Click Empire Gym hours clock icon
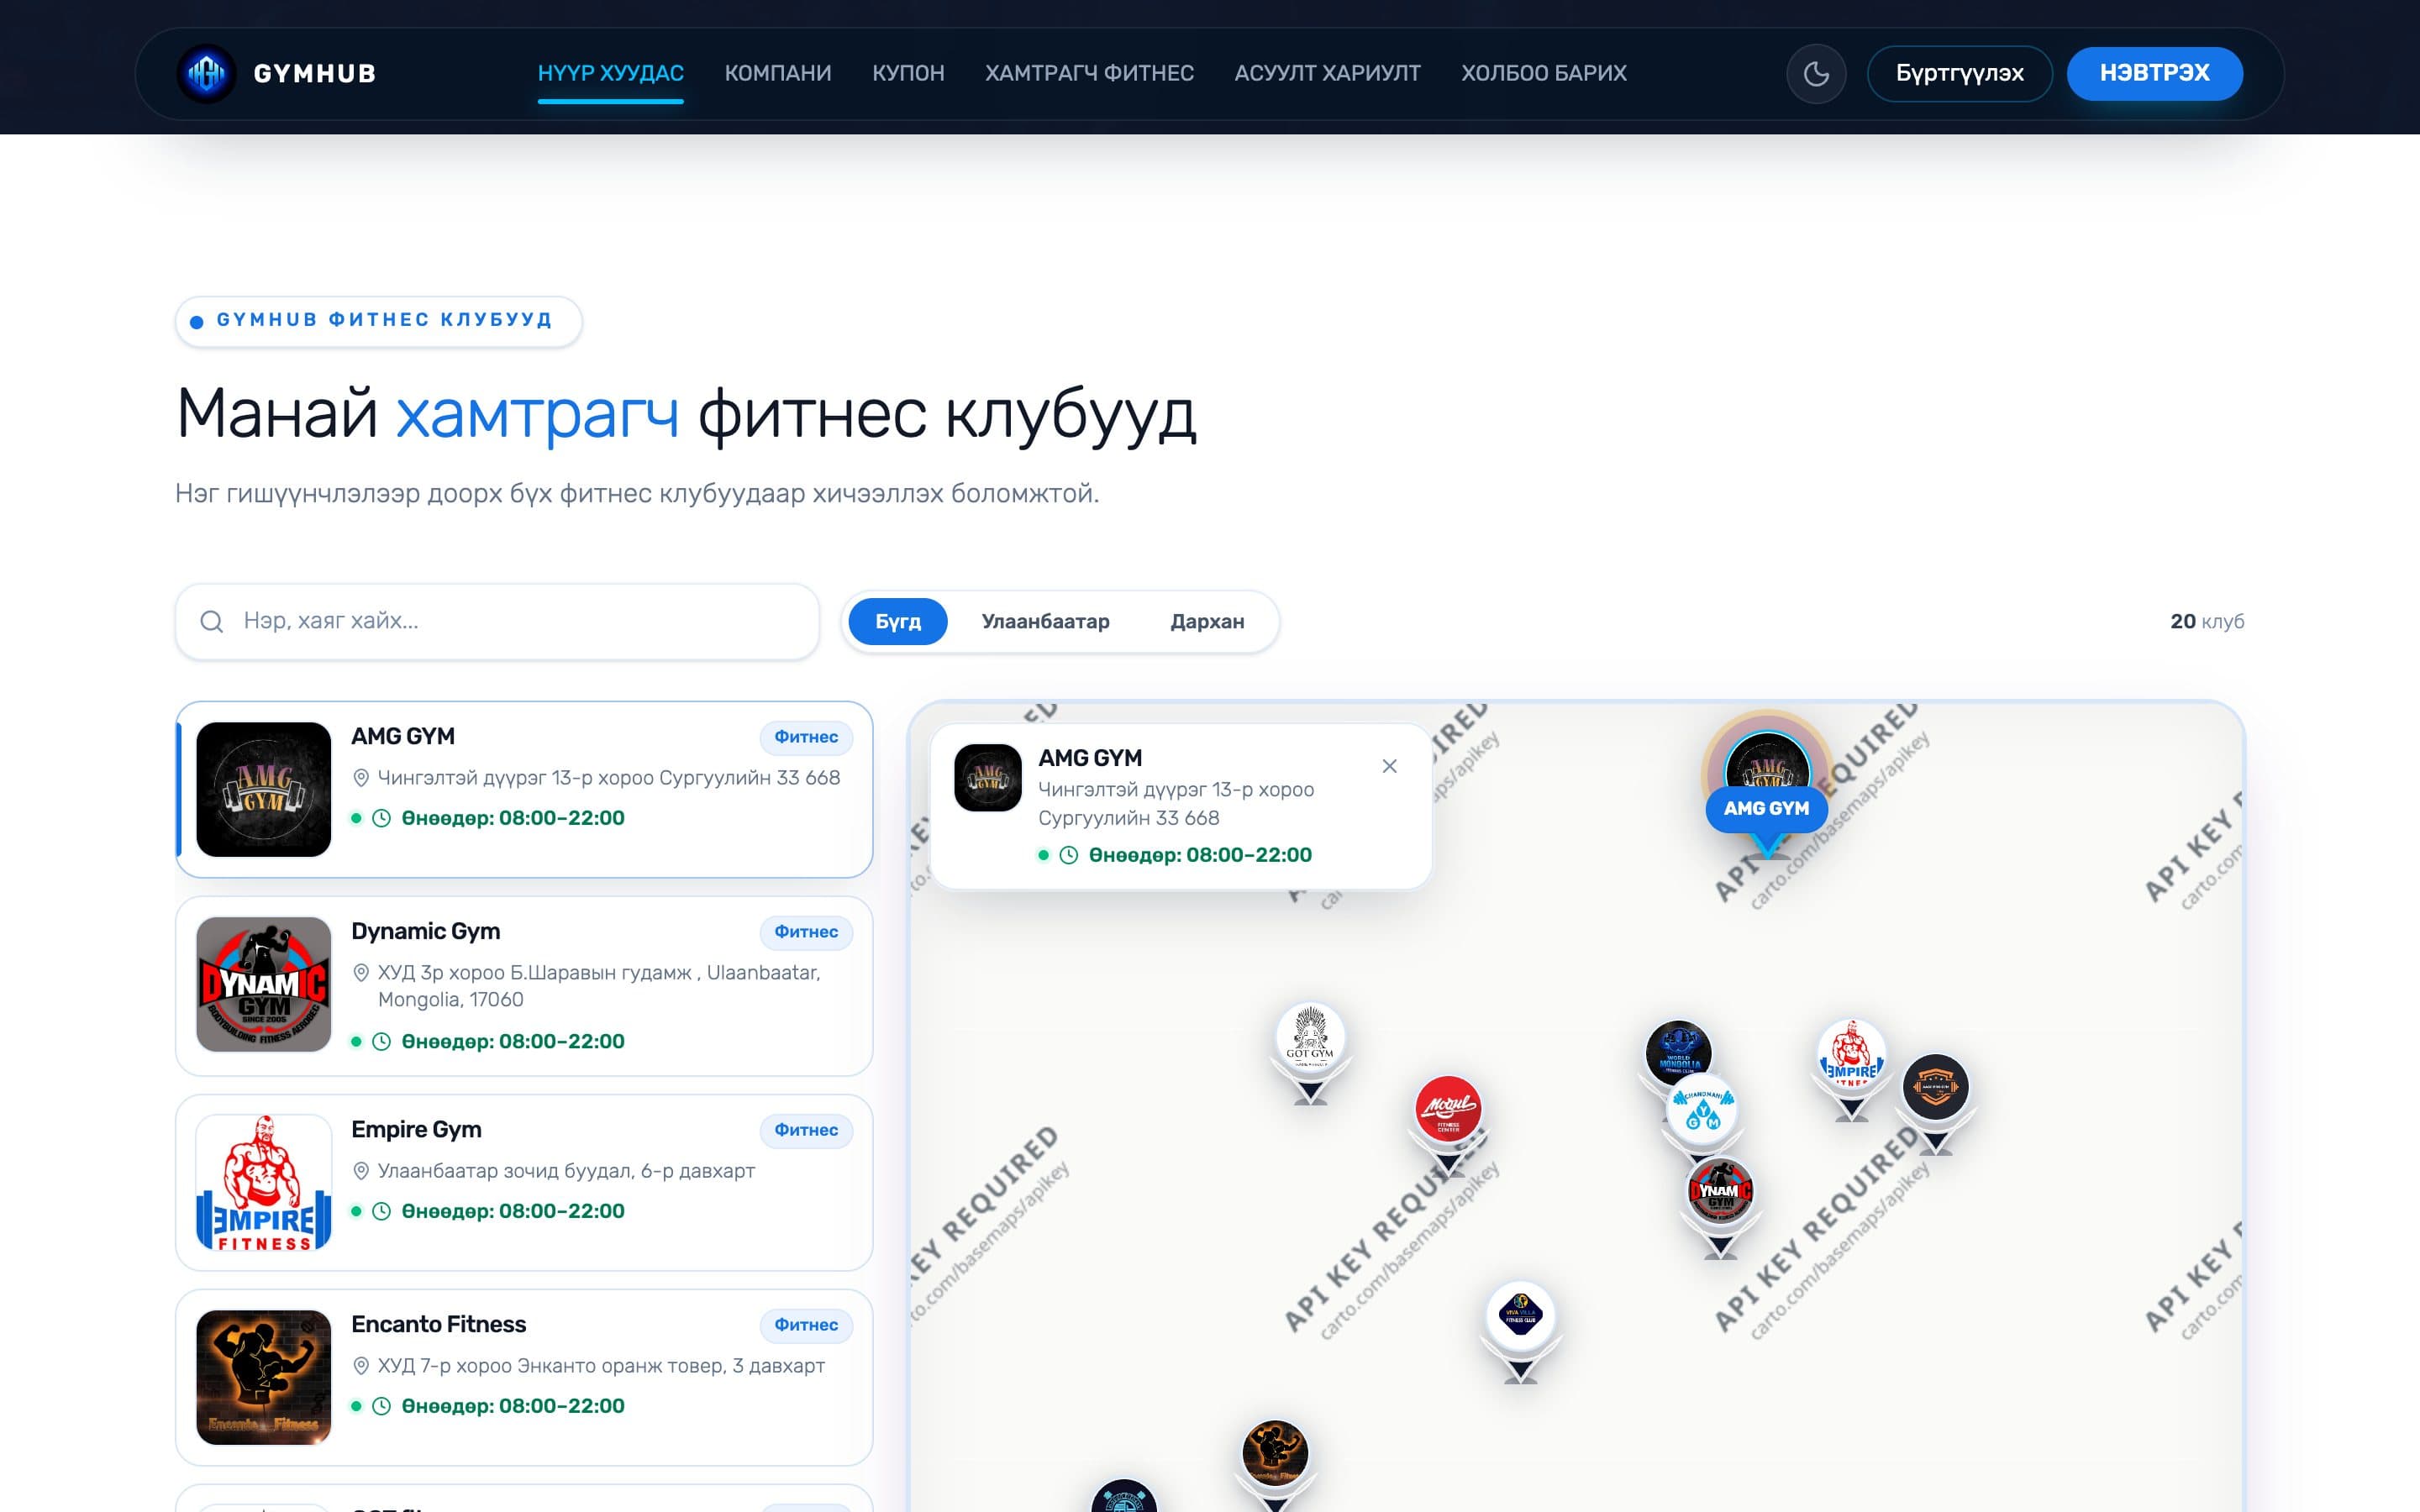The width and height of the screenshot is (2420, 1512). (381, 1211)
